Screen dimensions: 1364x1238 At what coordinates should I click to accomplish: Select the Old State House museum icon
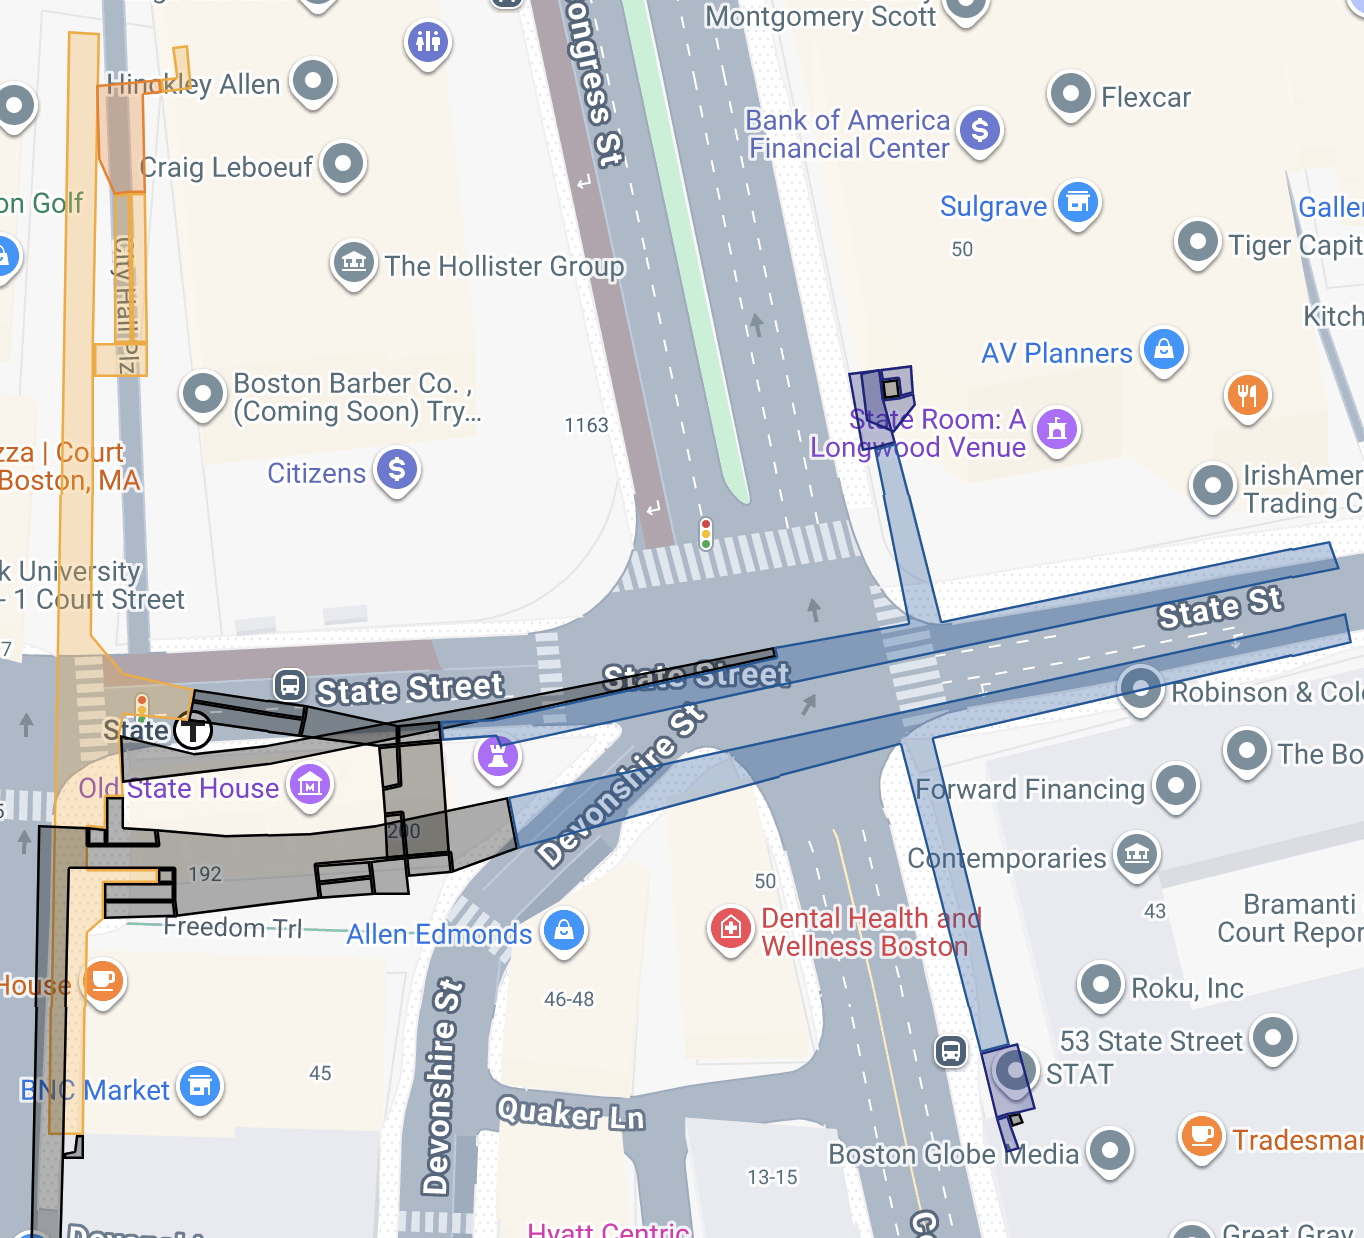[310, 786]
